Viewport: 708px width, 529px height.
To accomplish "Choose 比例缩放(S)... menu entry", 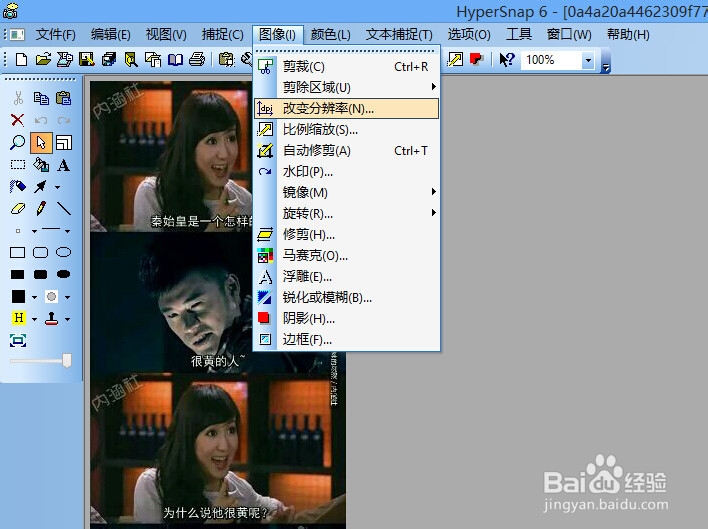I will point(346,130).
